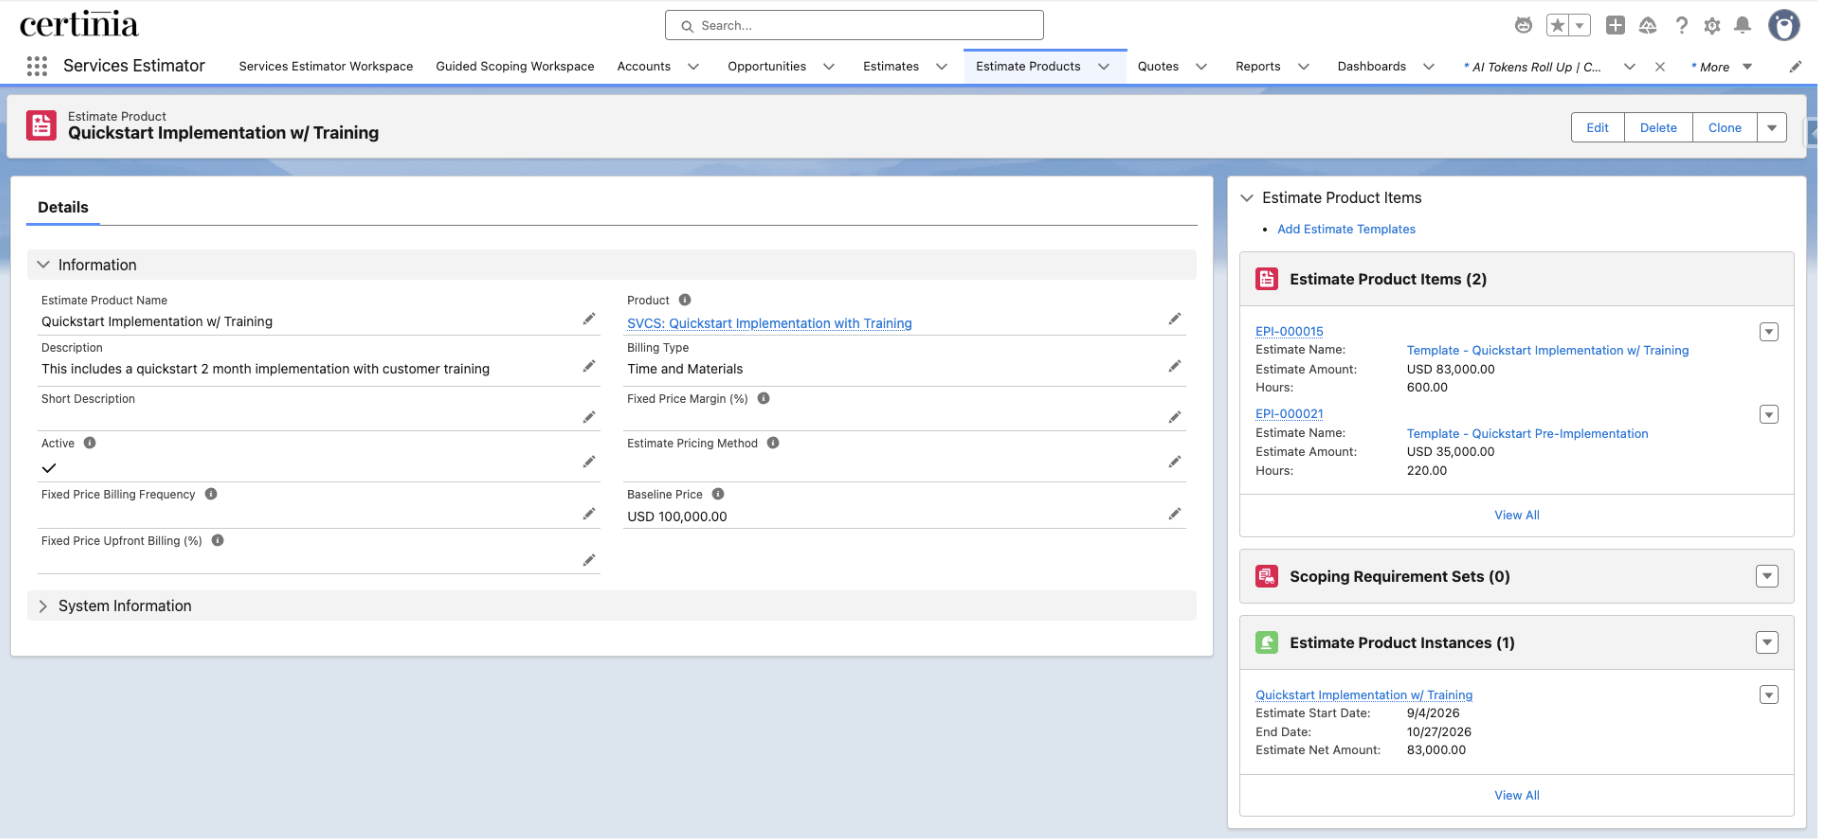
Task: Collapse the Information section
Action: pos(43,265)
